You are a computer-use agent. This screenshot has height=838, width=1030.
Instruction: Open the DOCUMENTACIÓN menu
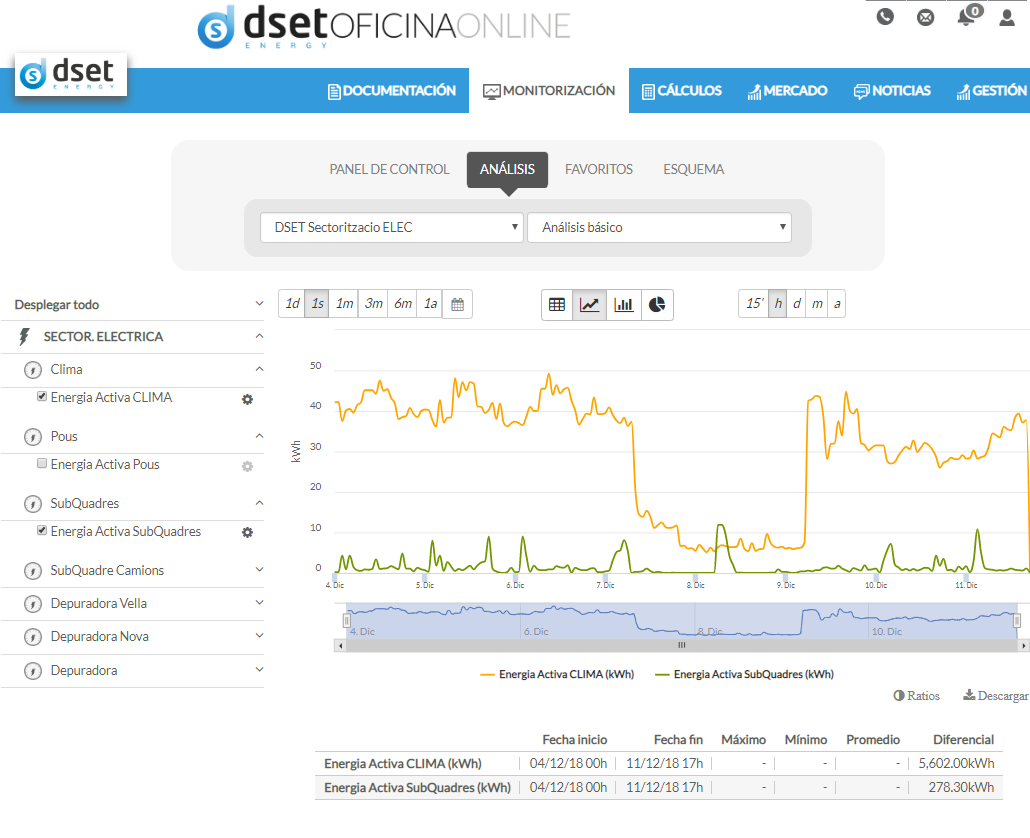[392, 91]
